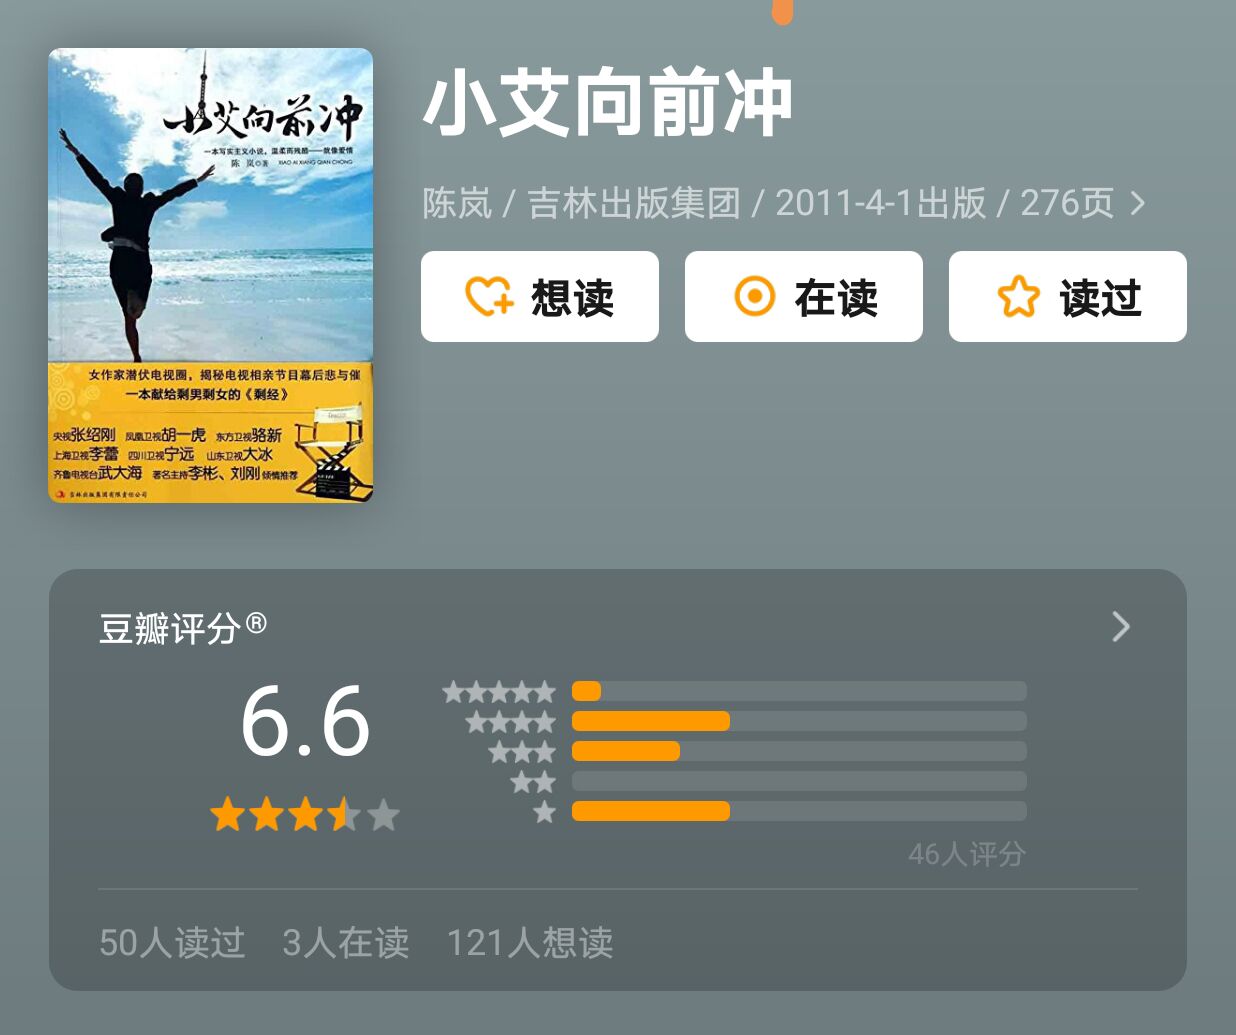The width and height of the screenshot is (1236, 1035).
Task: Tap the 6.6 rating score
Action: coord(305,722)
